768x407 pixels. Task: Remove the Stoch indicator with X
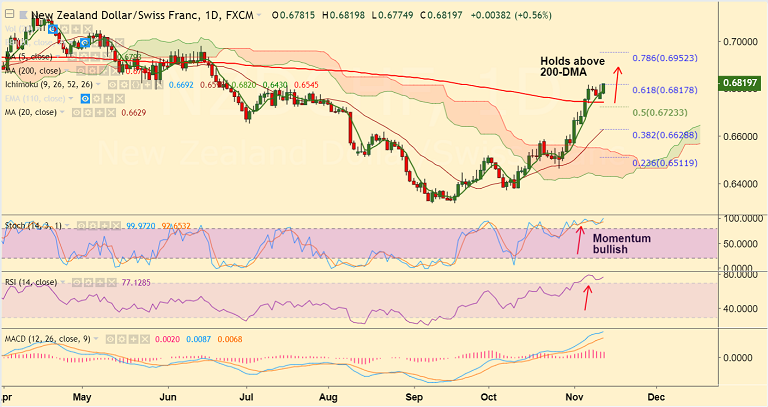116,225
